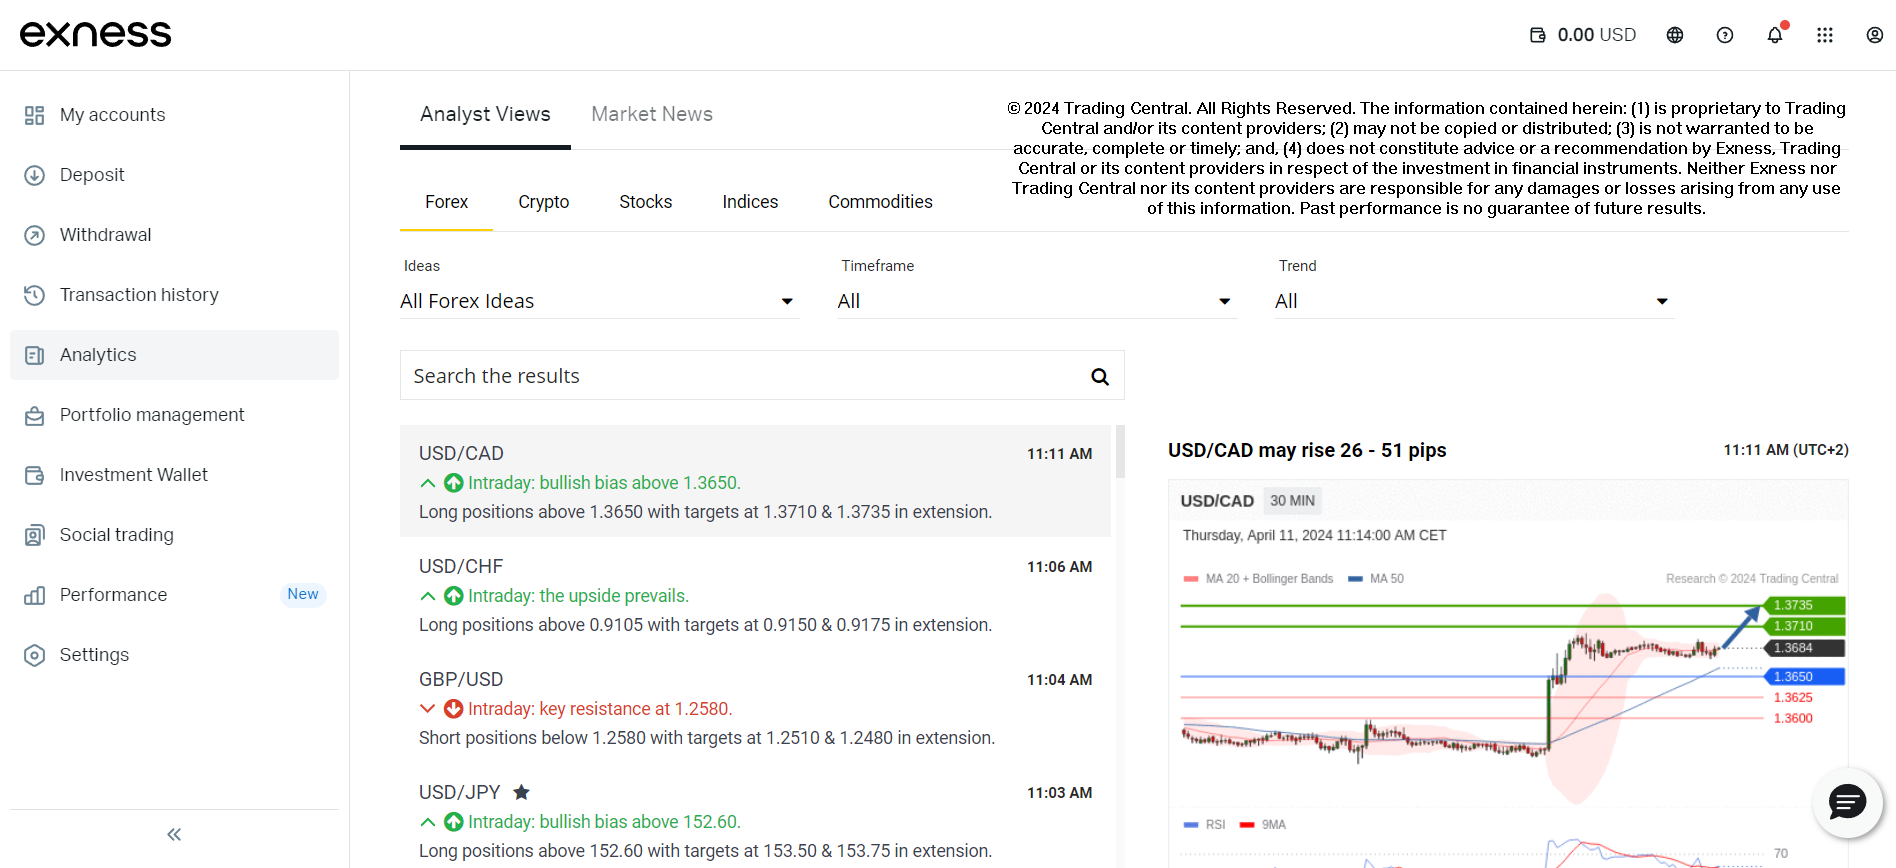Viewport: 1896px width, 868px height.
Task: Click the 1.3650 pivot price label
Action: pyautogui.click(x=1803, y=677)
